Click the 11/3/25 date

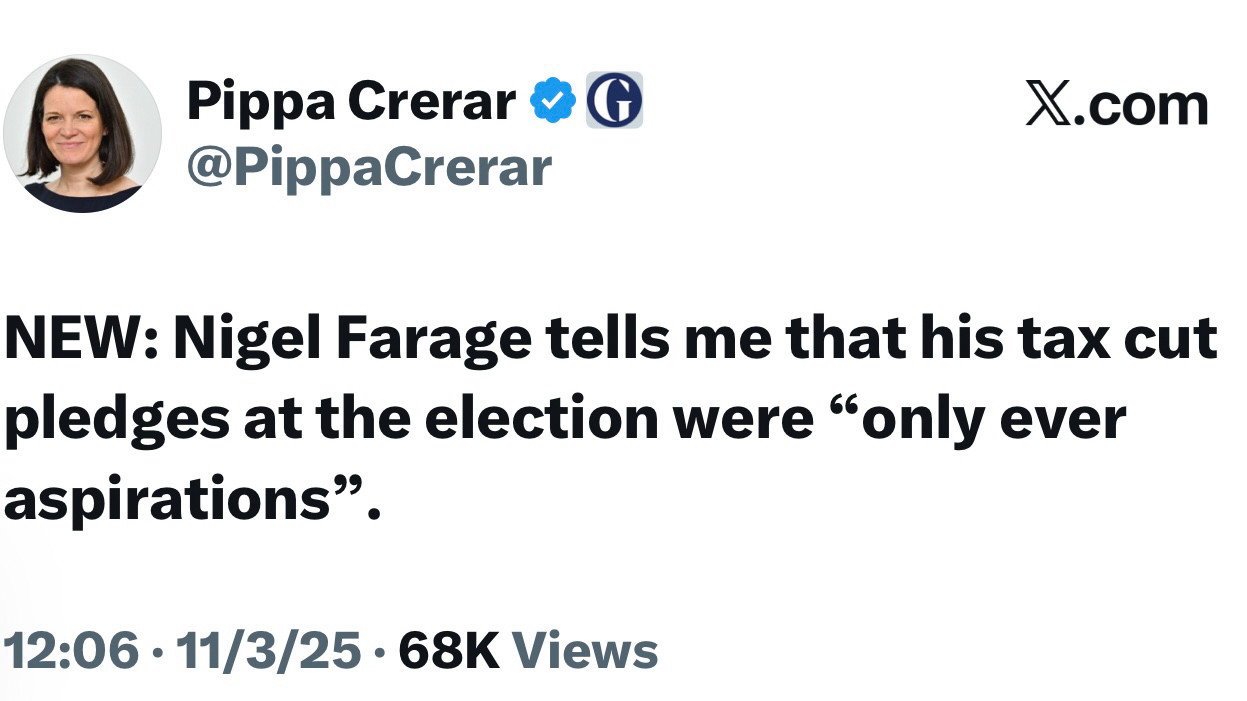point(269,650)
